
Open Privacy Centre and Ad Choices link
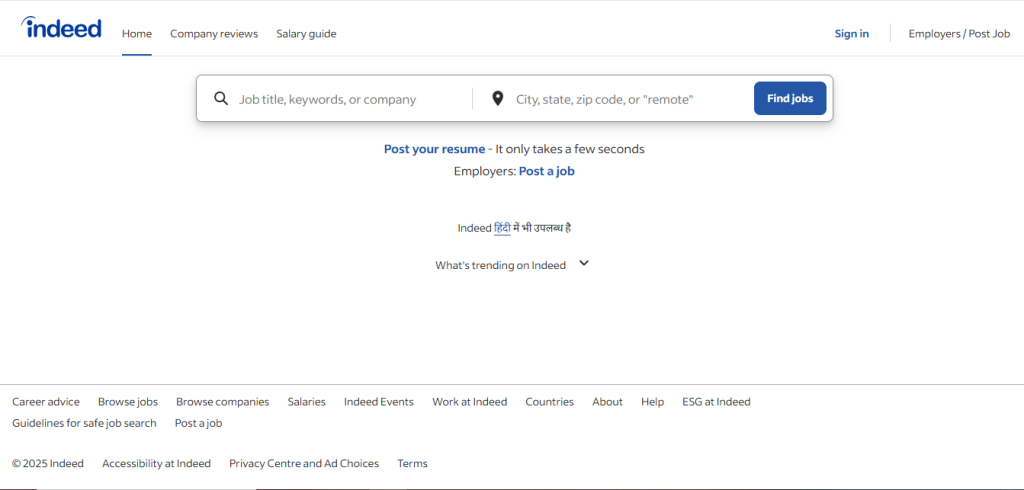(304, 463)
